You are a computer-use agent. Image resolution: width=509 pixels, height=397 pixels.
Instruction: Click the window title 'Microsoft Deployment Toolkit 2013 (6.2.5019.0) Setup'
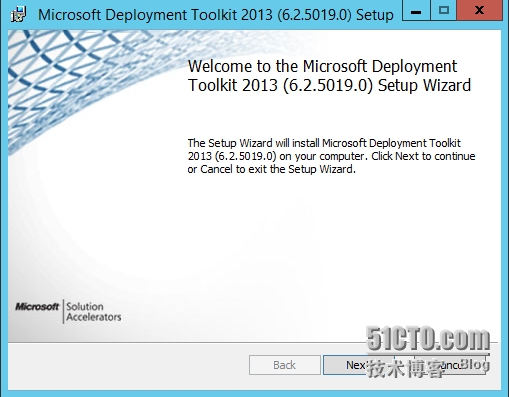pos(216,15)
